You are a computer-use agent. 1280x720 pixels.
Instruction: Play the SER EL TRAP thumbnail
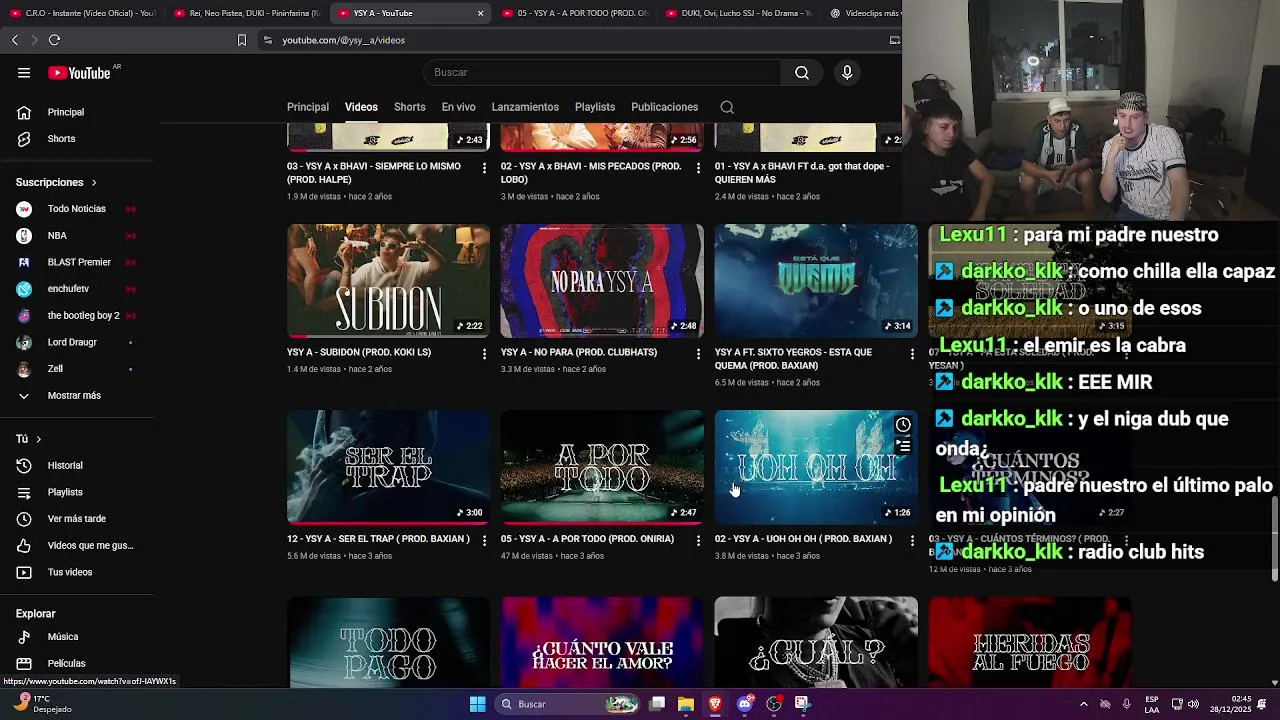(x=388, y=467)
